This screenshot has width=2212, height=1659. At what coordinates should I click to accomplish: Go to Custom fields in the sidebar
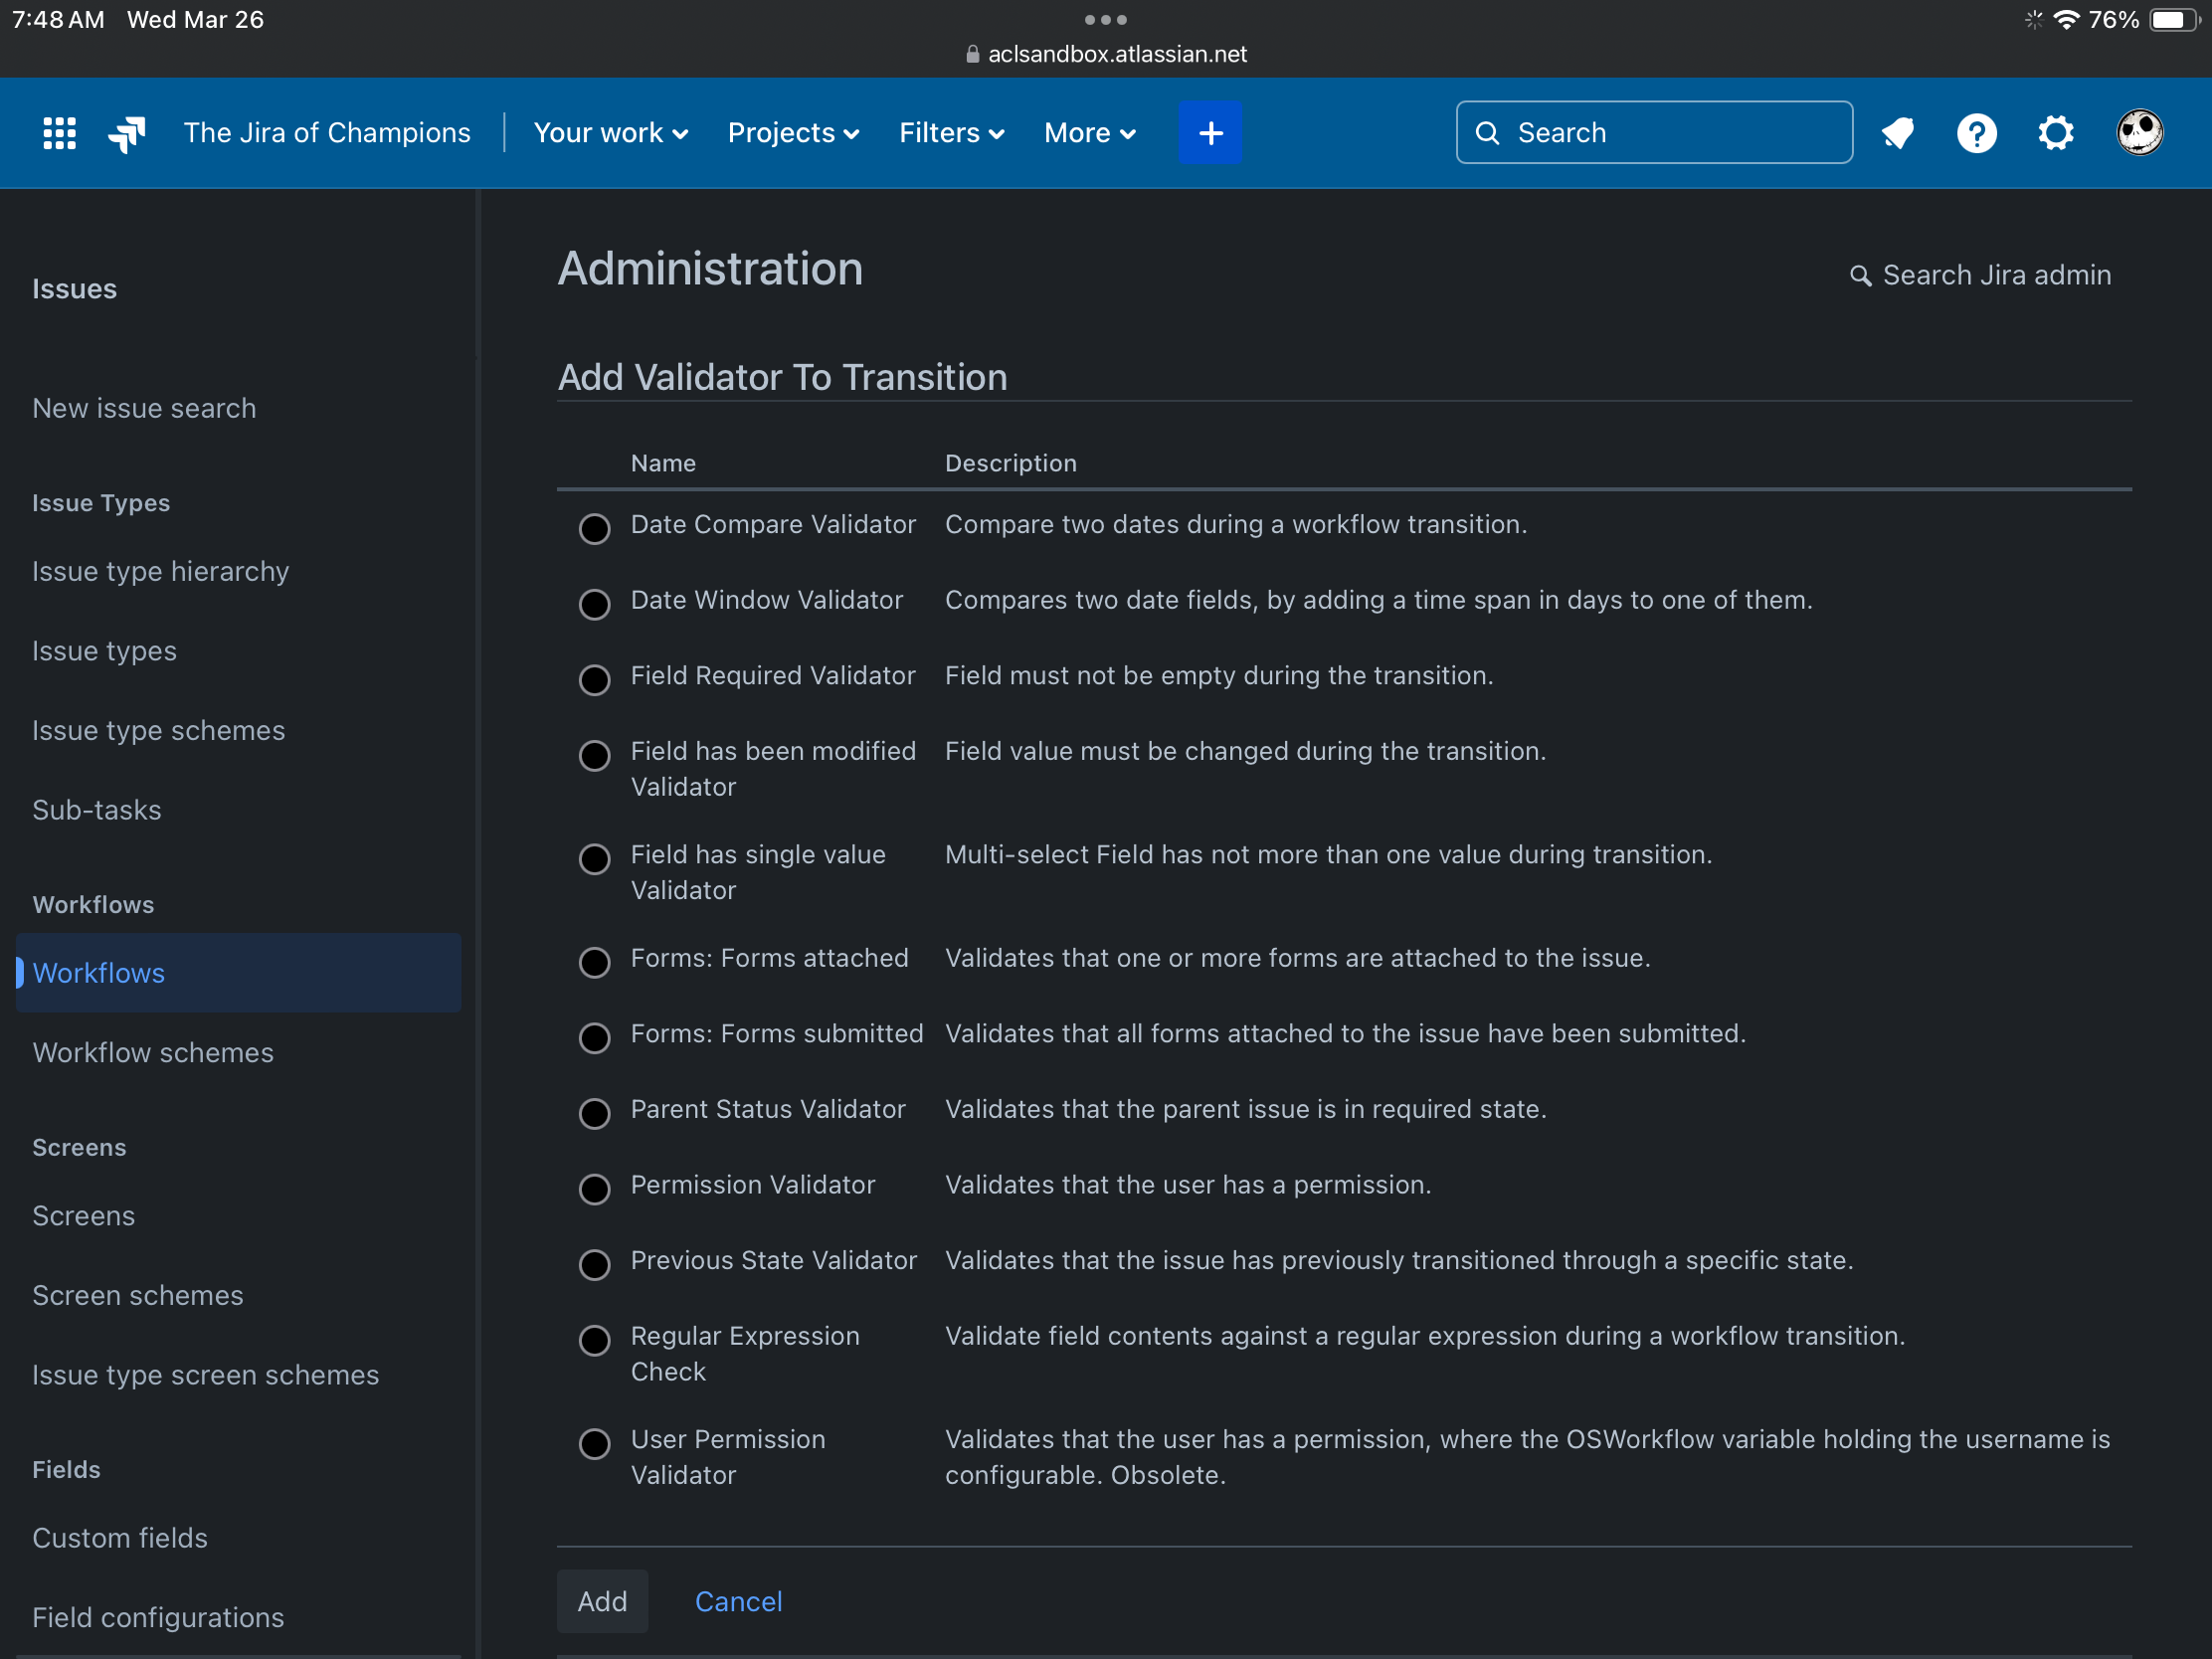pyautogui.click(x=120, y=1537)
